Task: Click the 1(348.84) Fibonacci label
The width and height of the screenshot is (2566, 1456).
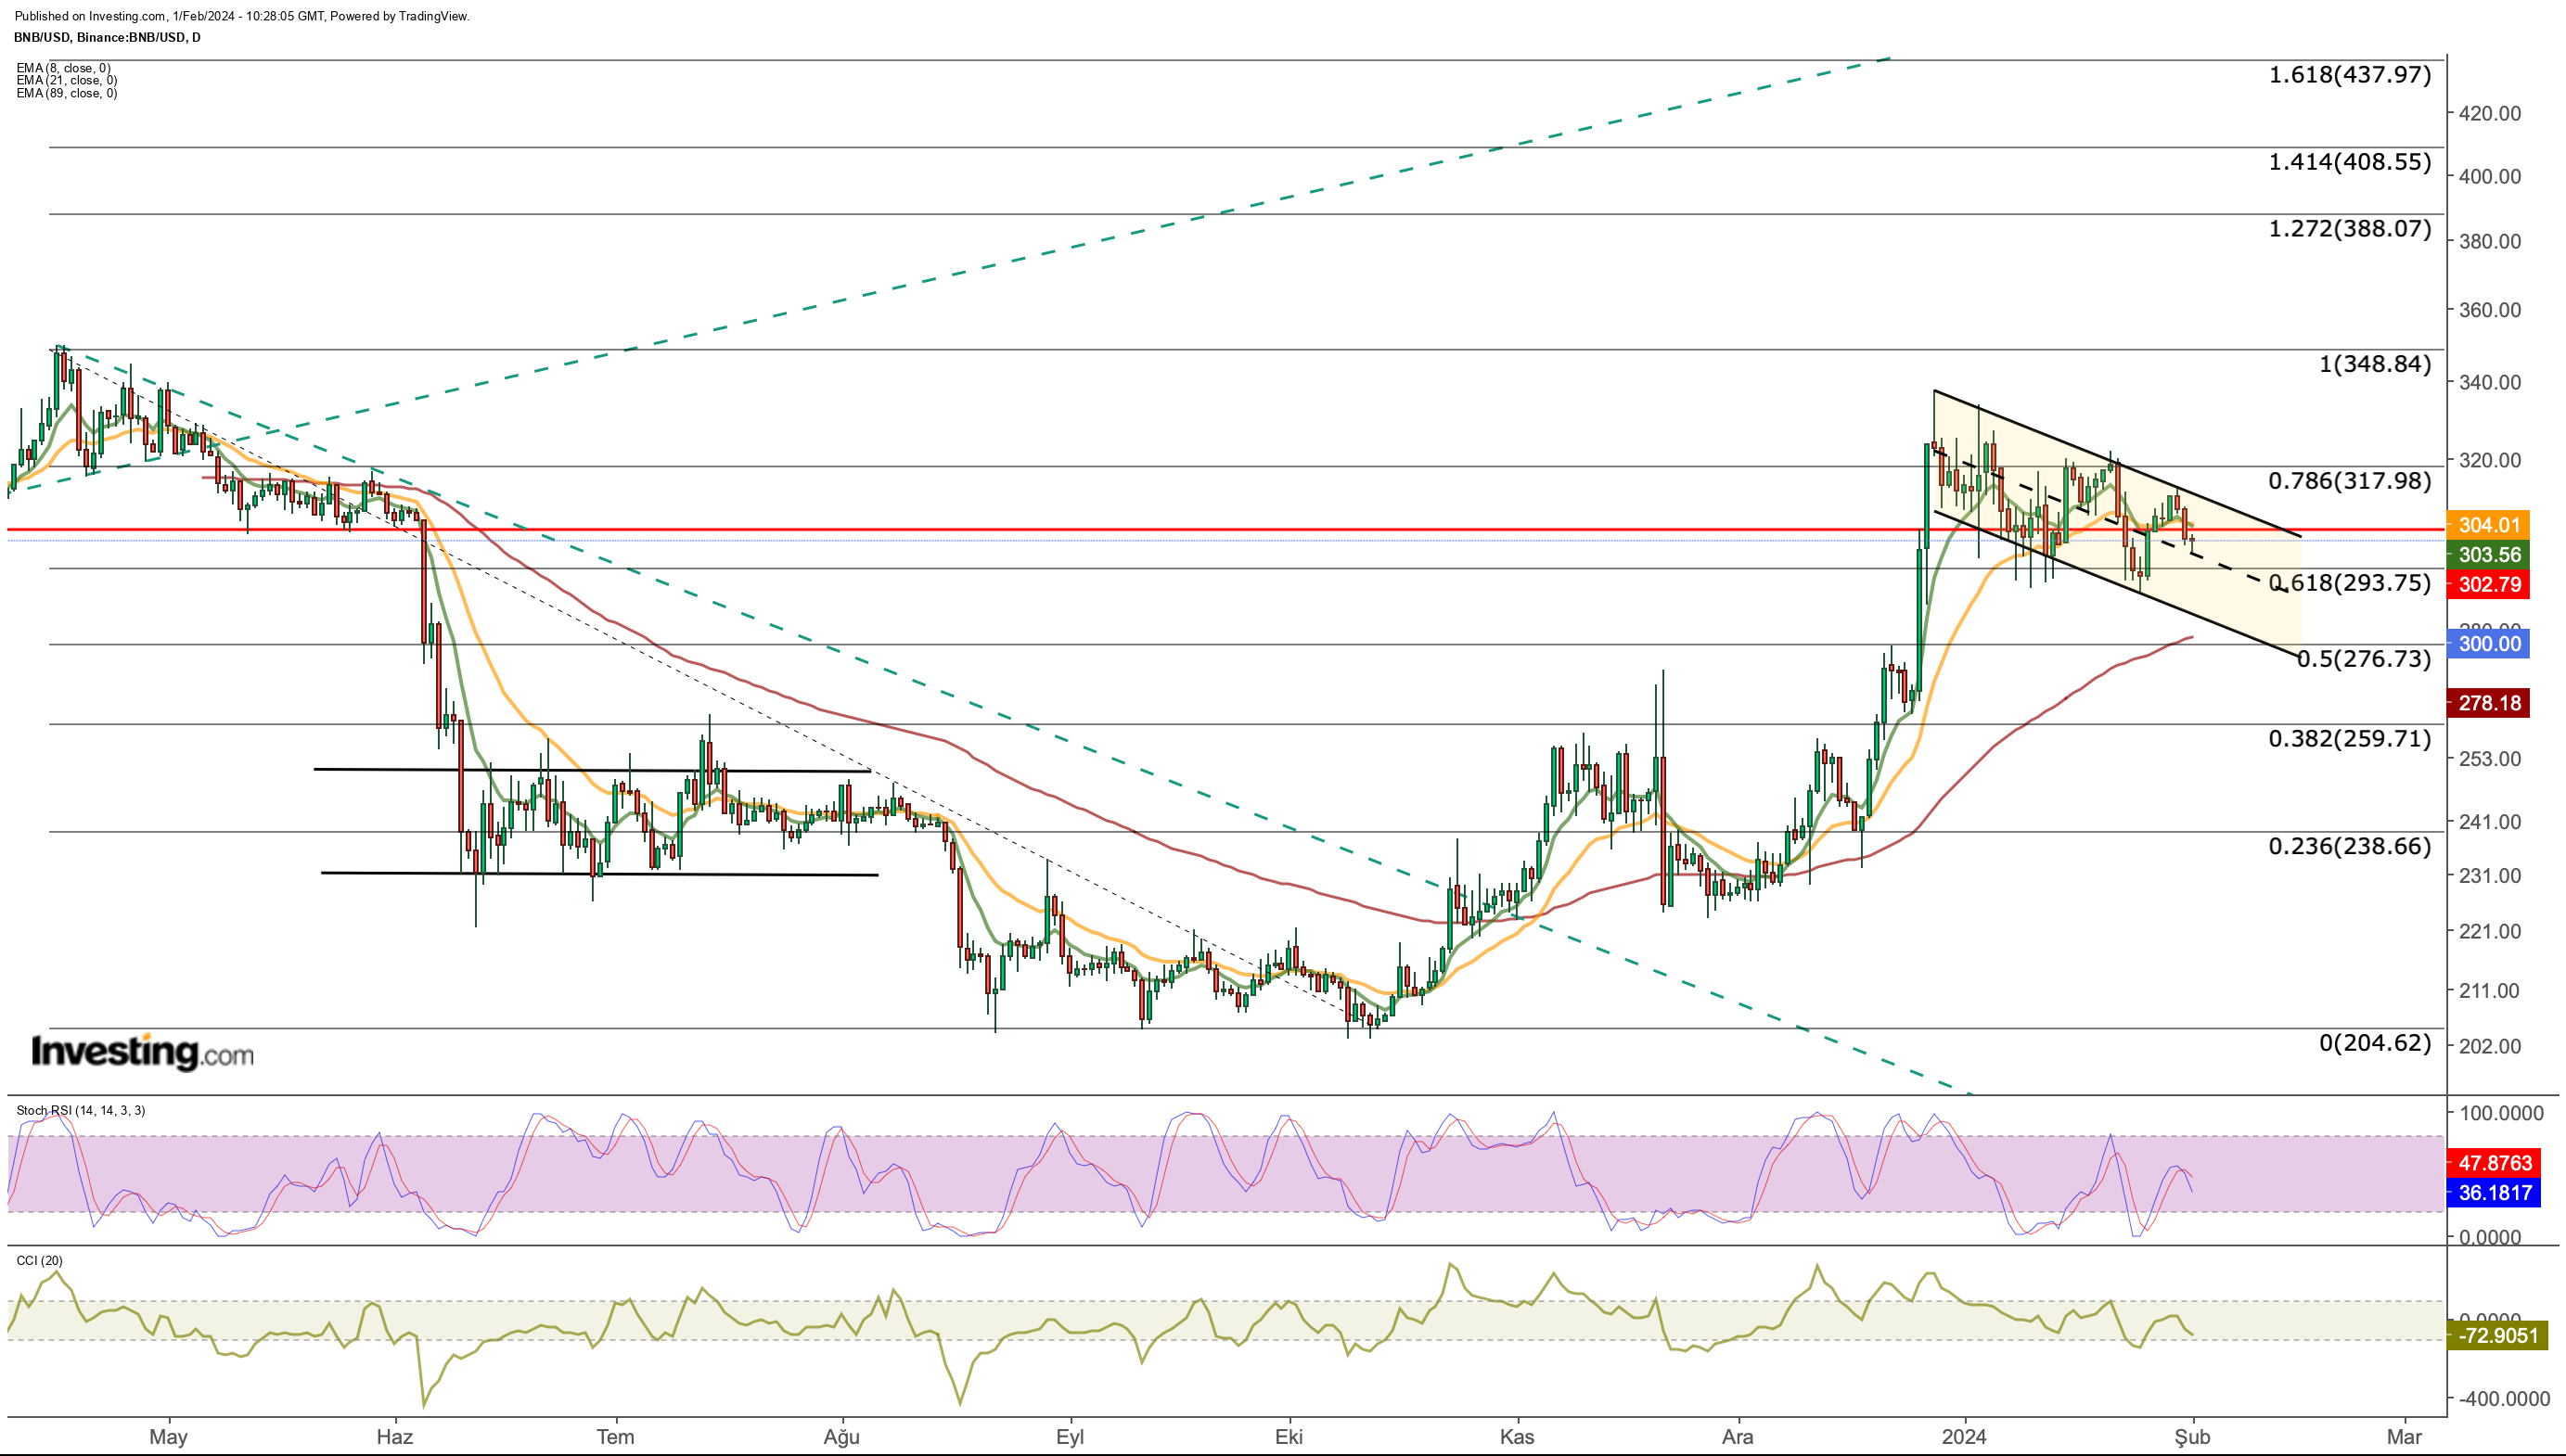Action: 2375,364
